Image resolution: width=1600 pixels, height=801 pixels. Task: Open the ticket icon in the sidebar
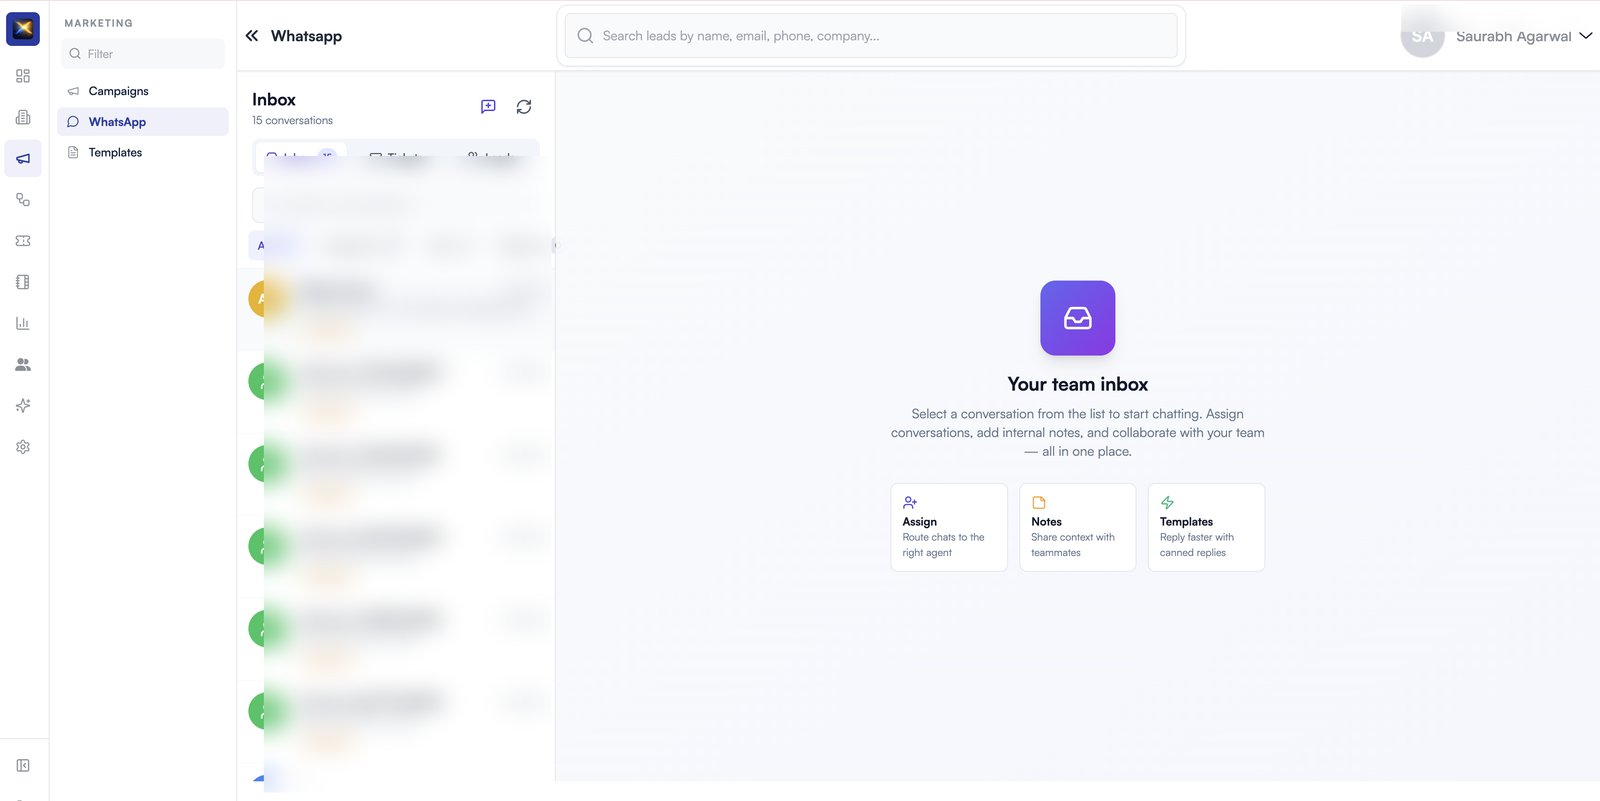[x=23, y=241]
